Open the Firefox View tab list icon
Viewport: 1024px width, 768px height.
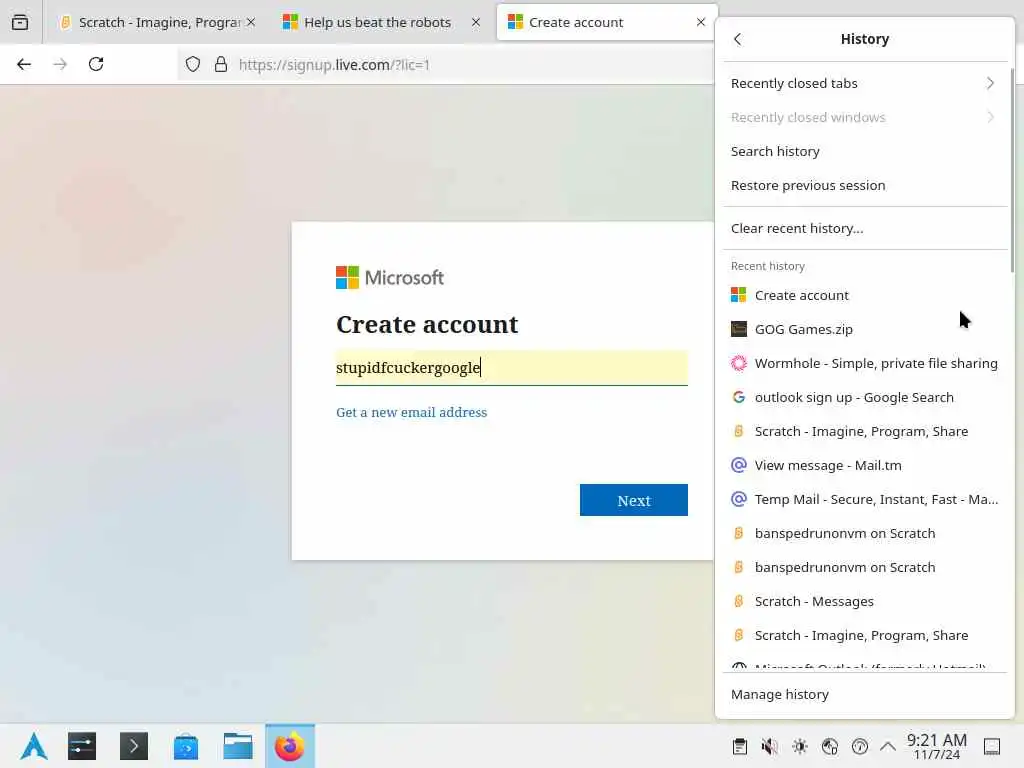[x=20, y=22]
